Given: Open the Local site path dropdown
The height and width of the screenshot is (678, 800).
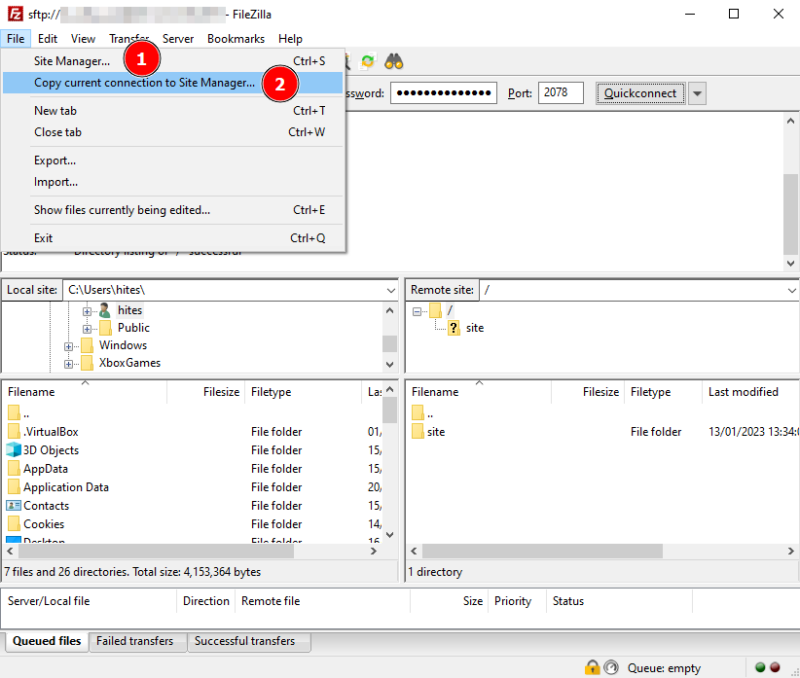Looking at the screenshot, I should pos(391,290).
